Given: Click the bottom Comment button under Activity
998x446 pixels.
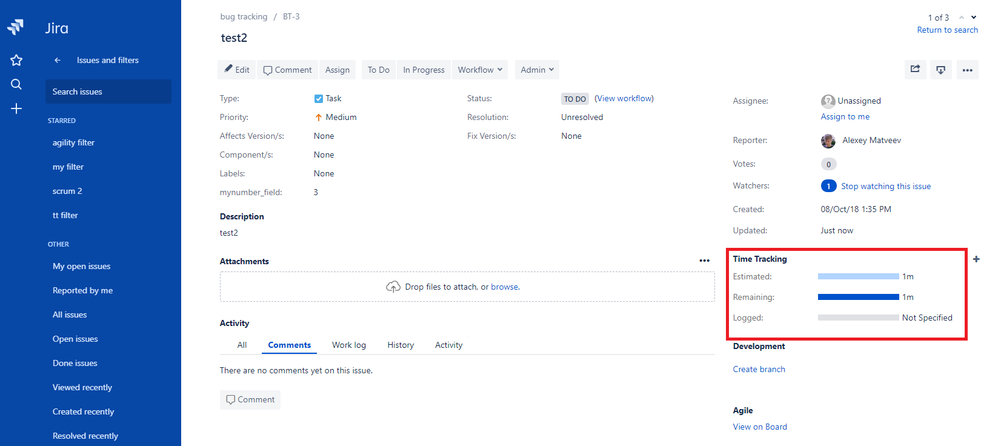Looking at the screenshot, I should 250,400.
